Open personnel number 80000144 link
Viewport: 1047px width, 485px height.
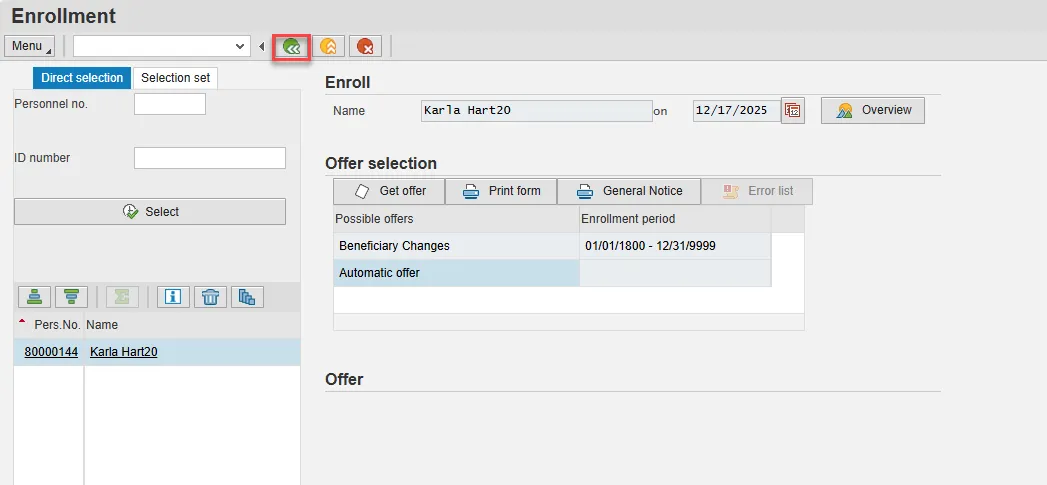(x=51, y=352)
